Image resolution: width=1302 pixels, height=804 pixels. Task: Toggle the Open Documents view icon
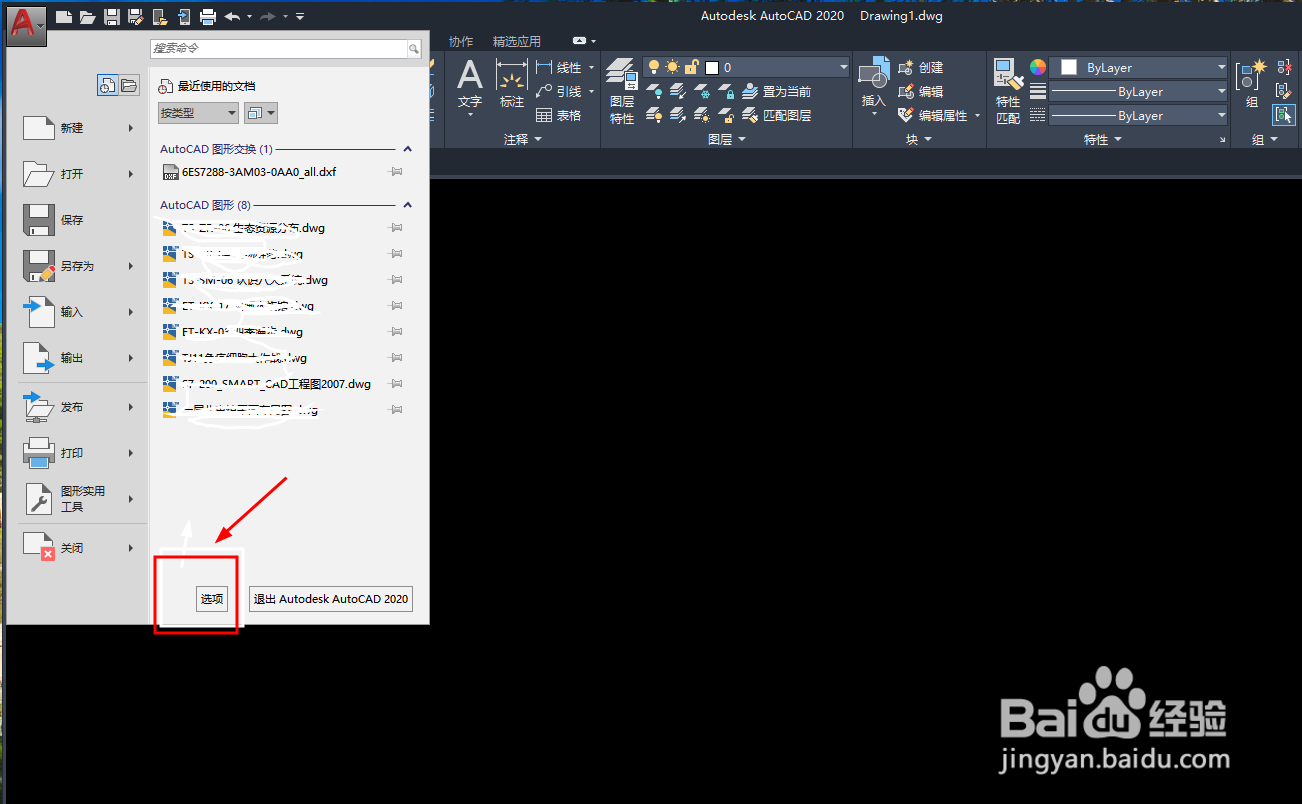pyautogui.click(x=129, y=86)
